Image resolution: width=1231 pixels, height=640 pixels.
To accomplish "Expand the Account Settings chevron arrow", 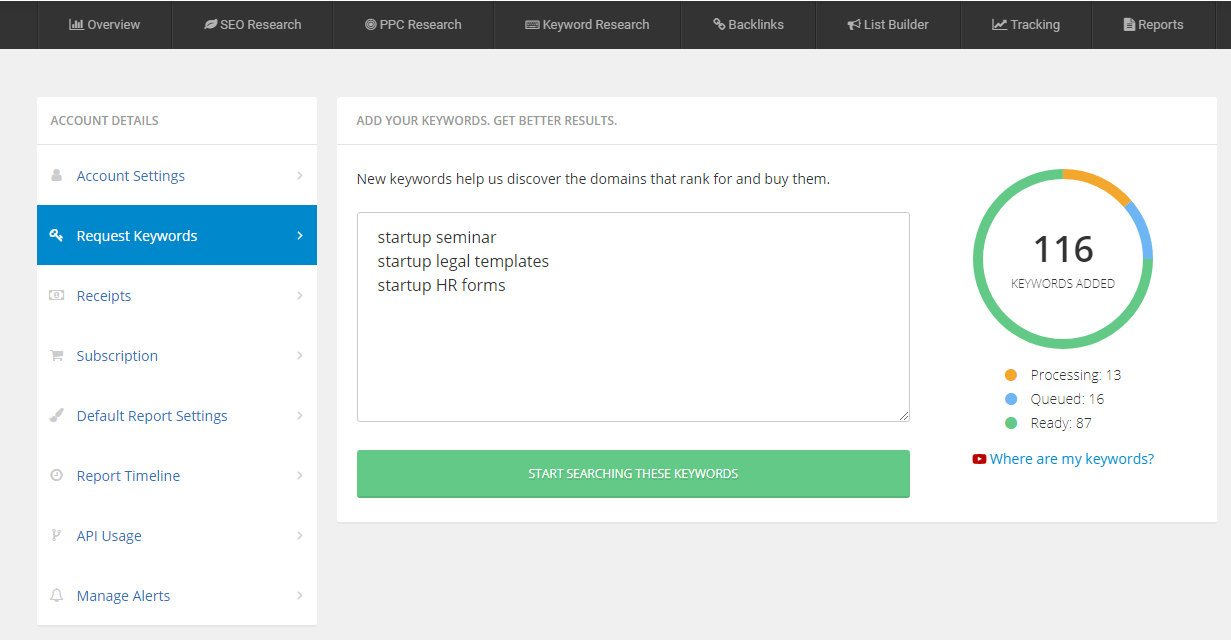I will tap(300, 175).
